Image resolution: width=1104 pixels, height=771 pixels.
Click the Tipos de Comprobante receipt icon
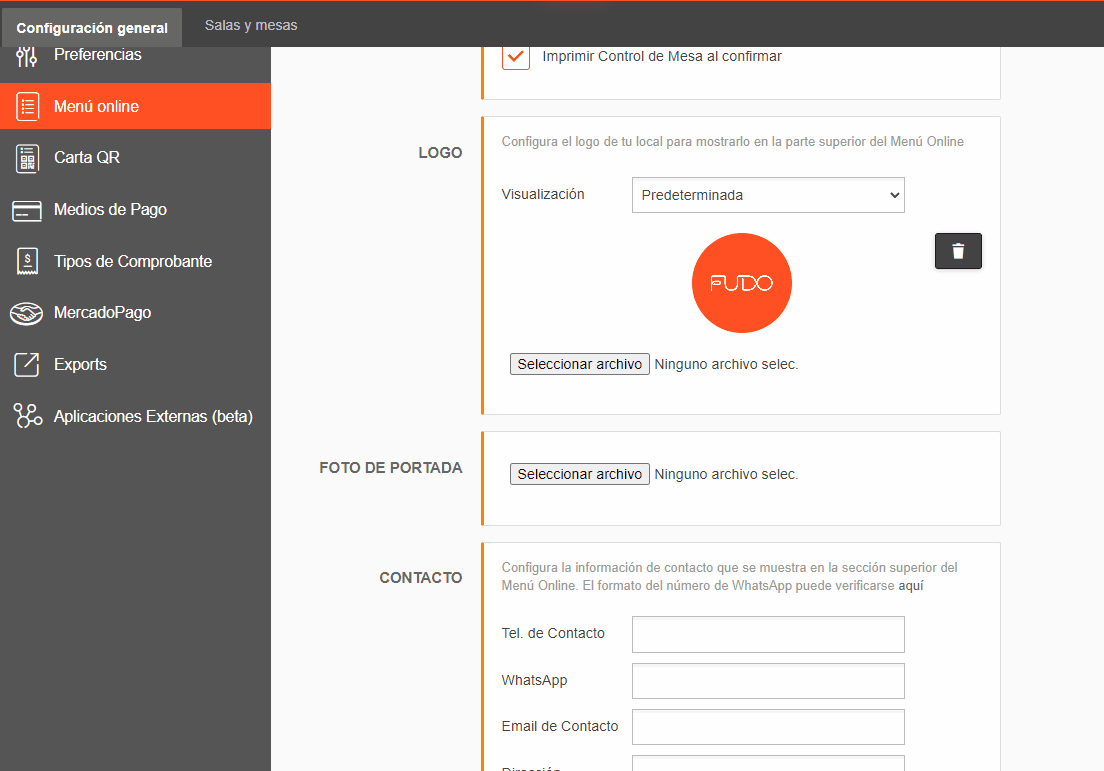tap(27, 261)
